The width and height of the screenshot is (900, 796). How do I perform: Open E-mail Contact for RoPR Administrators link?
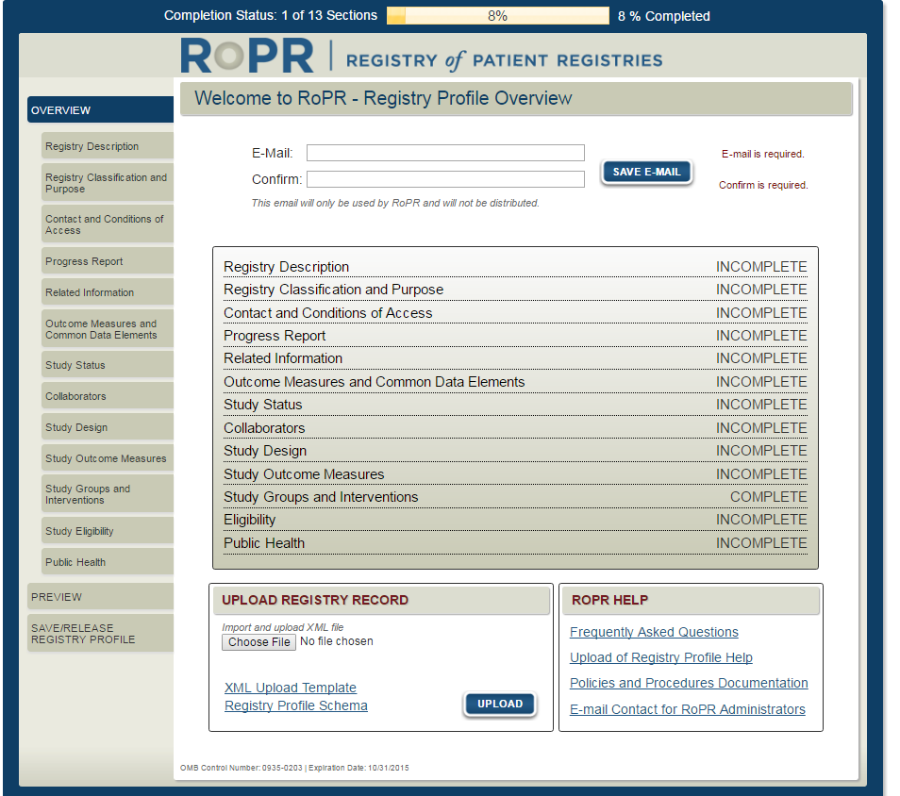pyautogui.click(x=687, y=709)
